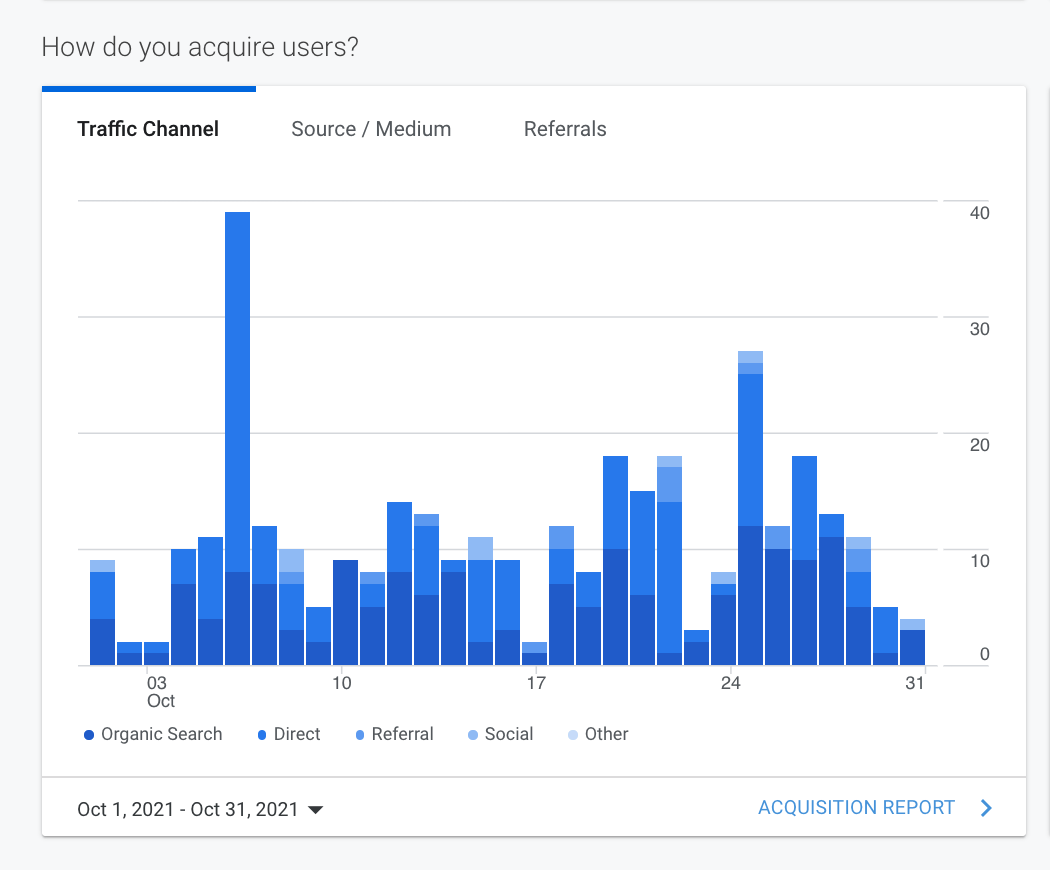Click the Organic Search legend label
The width and height of the screenshot is (1050, 870).
(x=161, y=734)
